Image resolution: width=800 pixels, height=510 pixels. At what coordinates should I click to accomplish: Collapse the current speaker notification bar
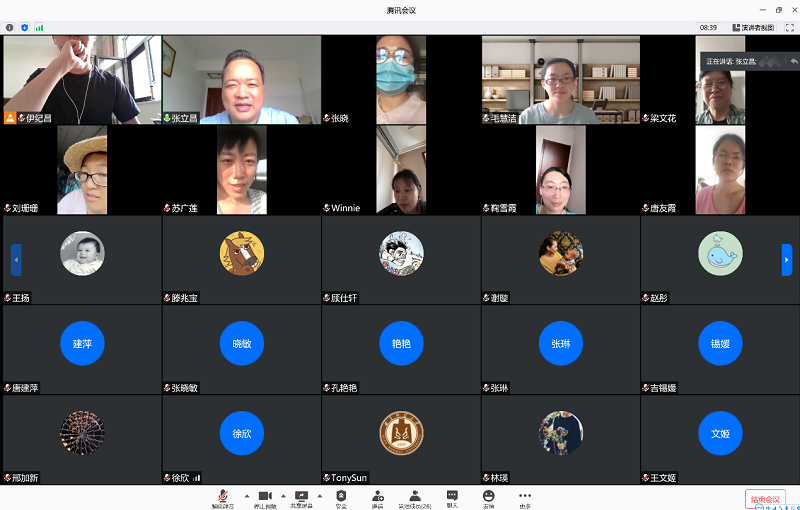coord(794,62)
